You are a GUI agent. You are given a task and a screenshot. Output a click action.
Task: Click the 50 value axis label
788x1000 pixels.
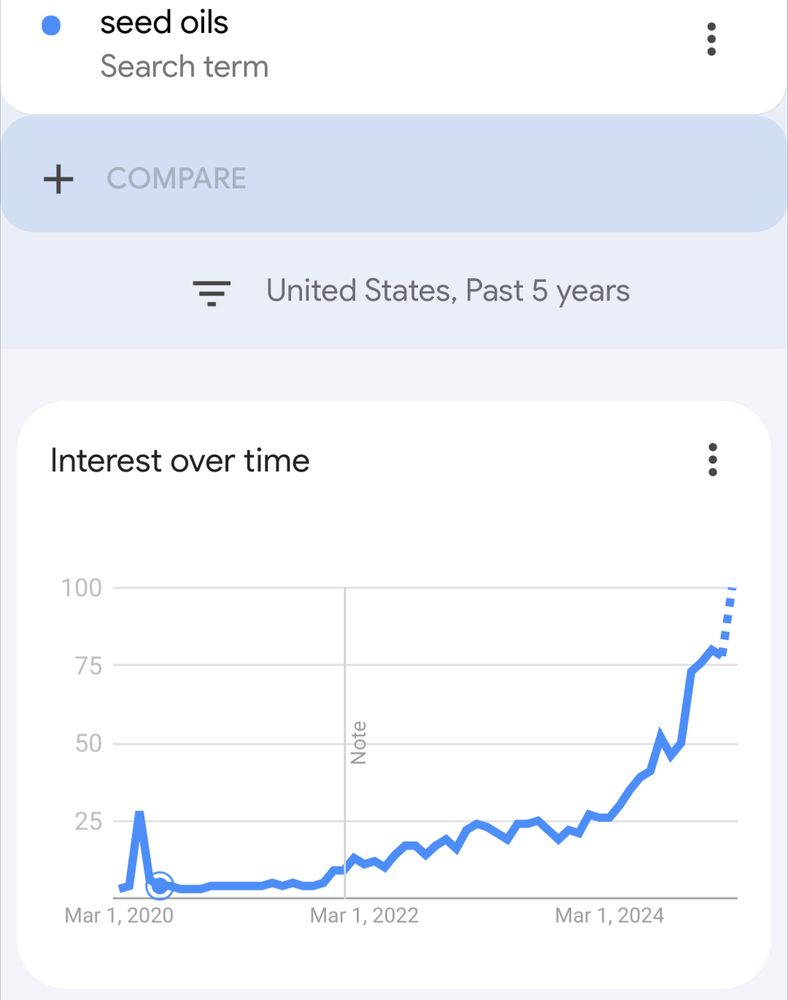(x=88, y=743)
